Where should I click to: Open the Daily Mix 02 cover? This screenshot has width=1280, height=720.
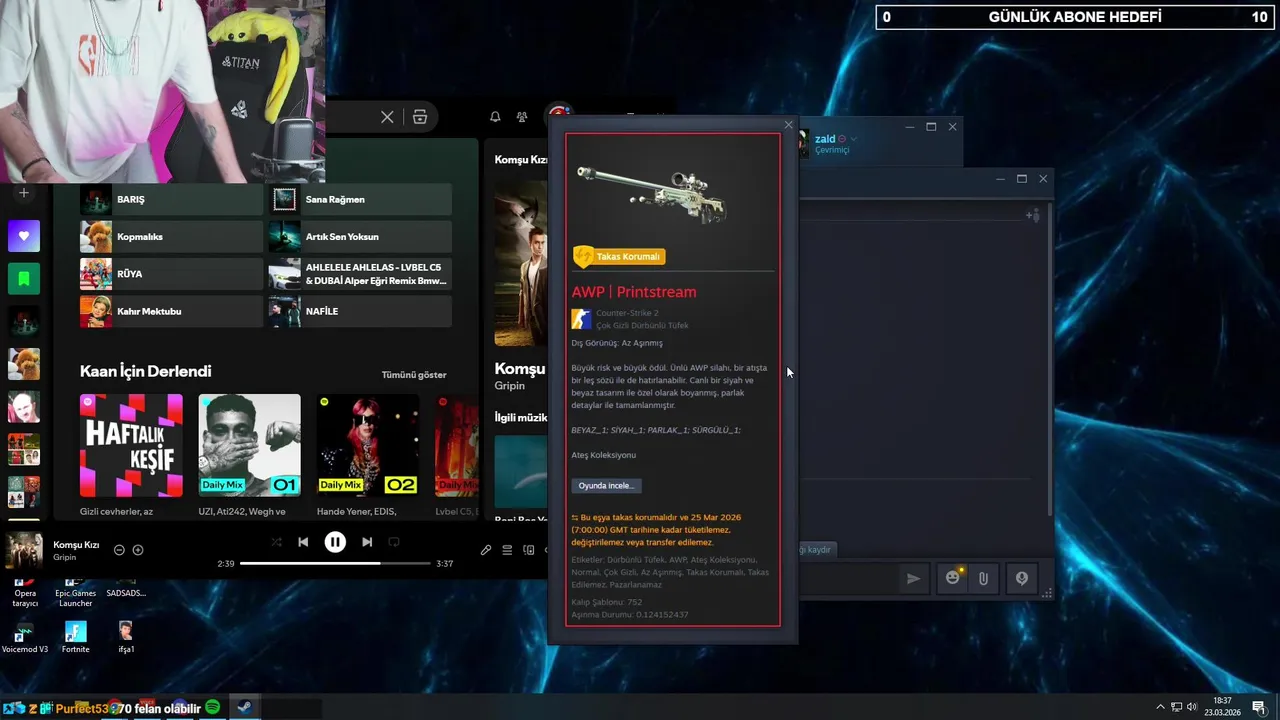(x=368, y=445)
